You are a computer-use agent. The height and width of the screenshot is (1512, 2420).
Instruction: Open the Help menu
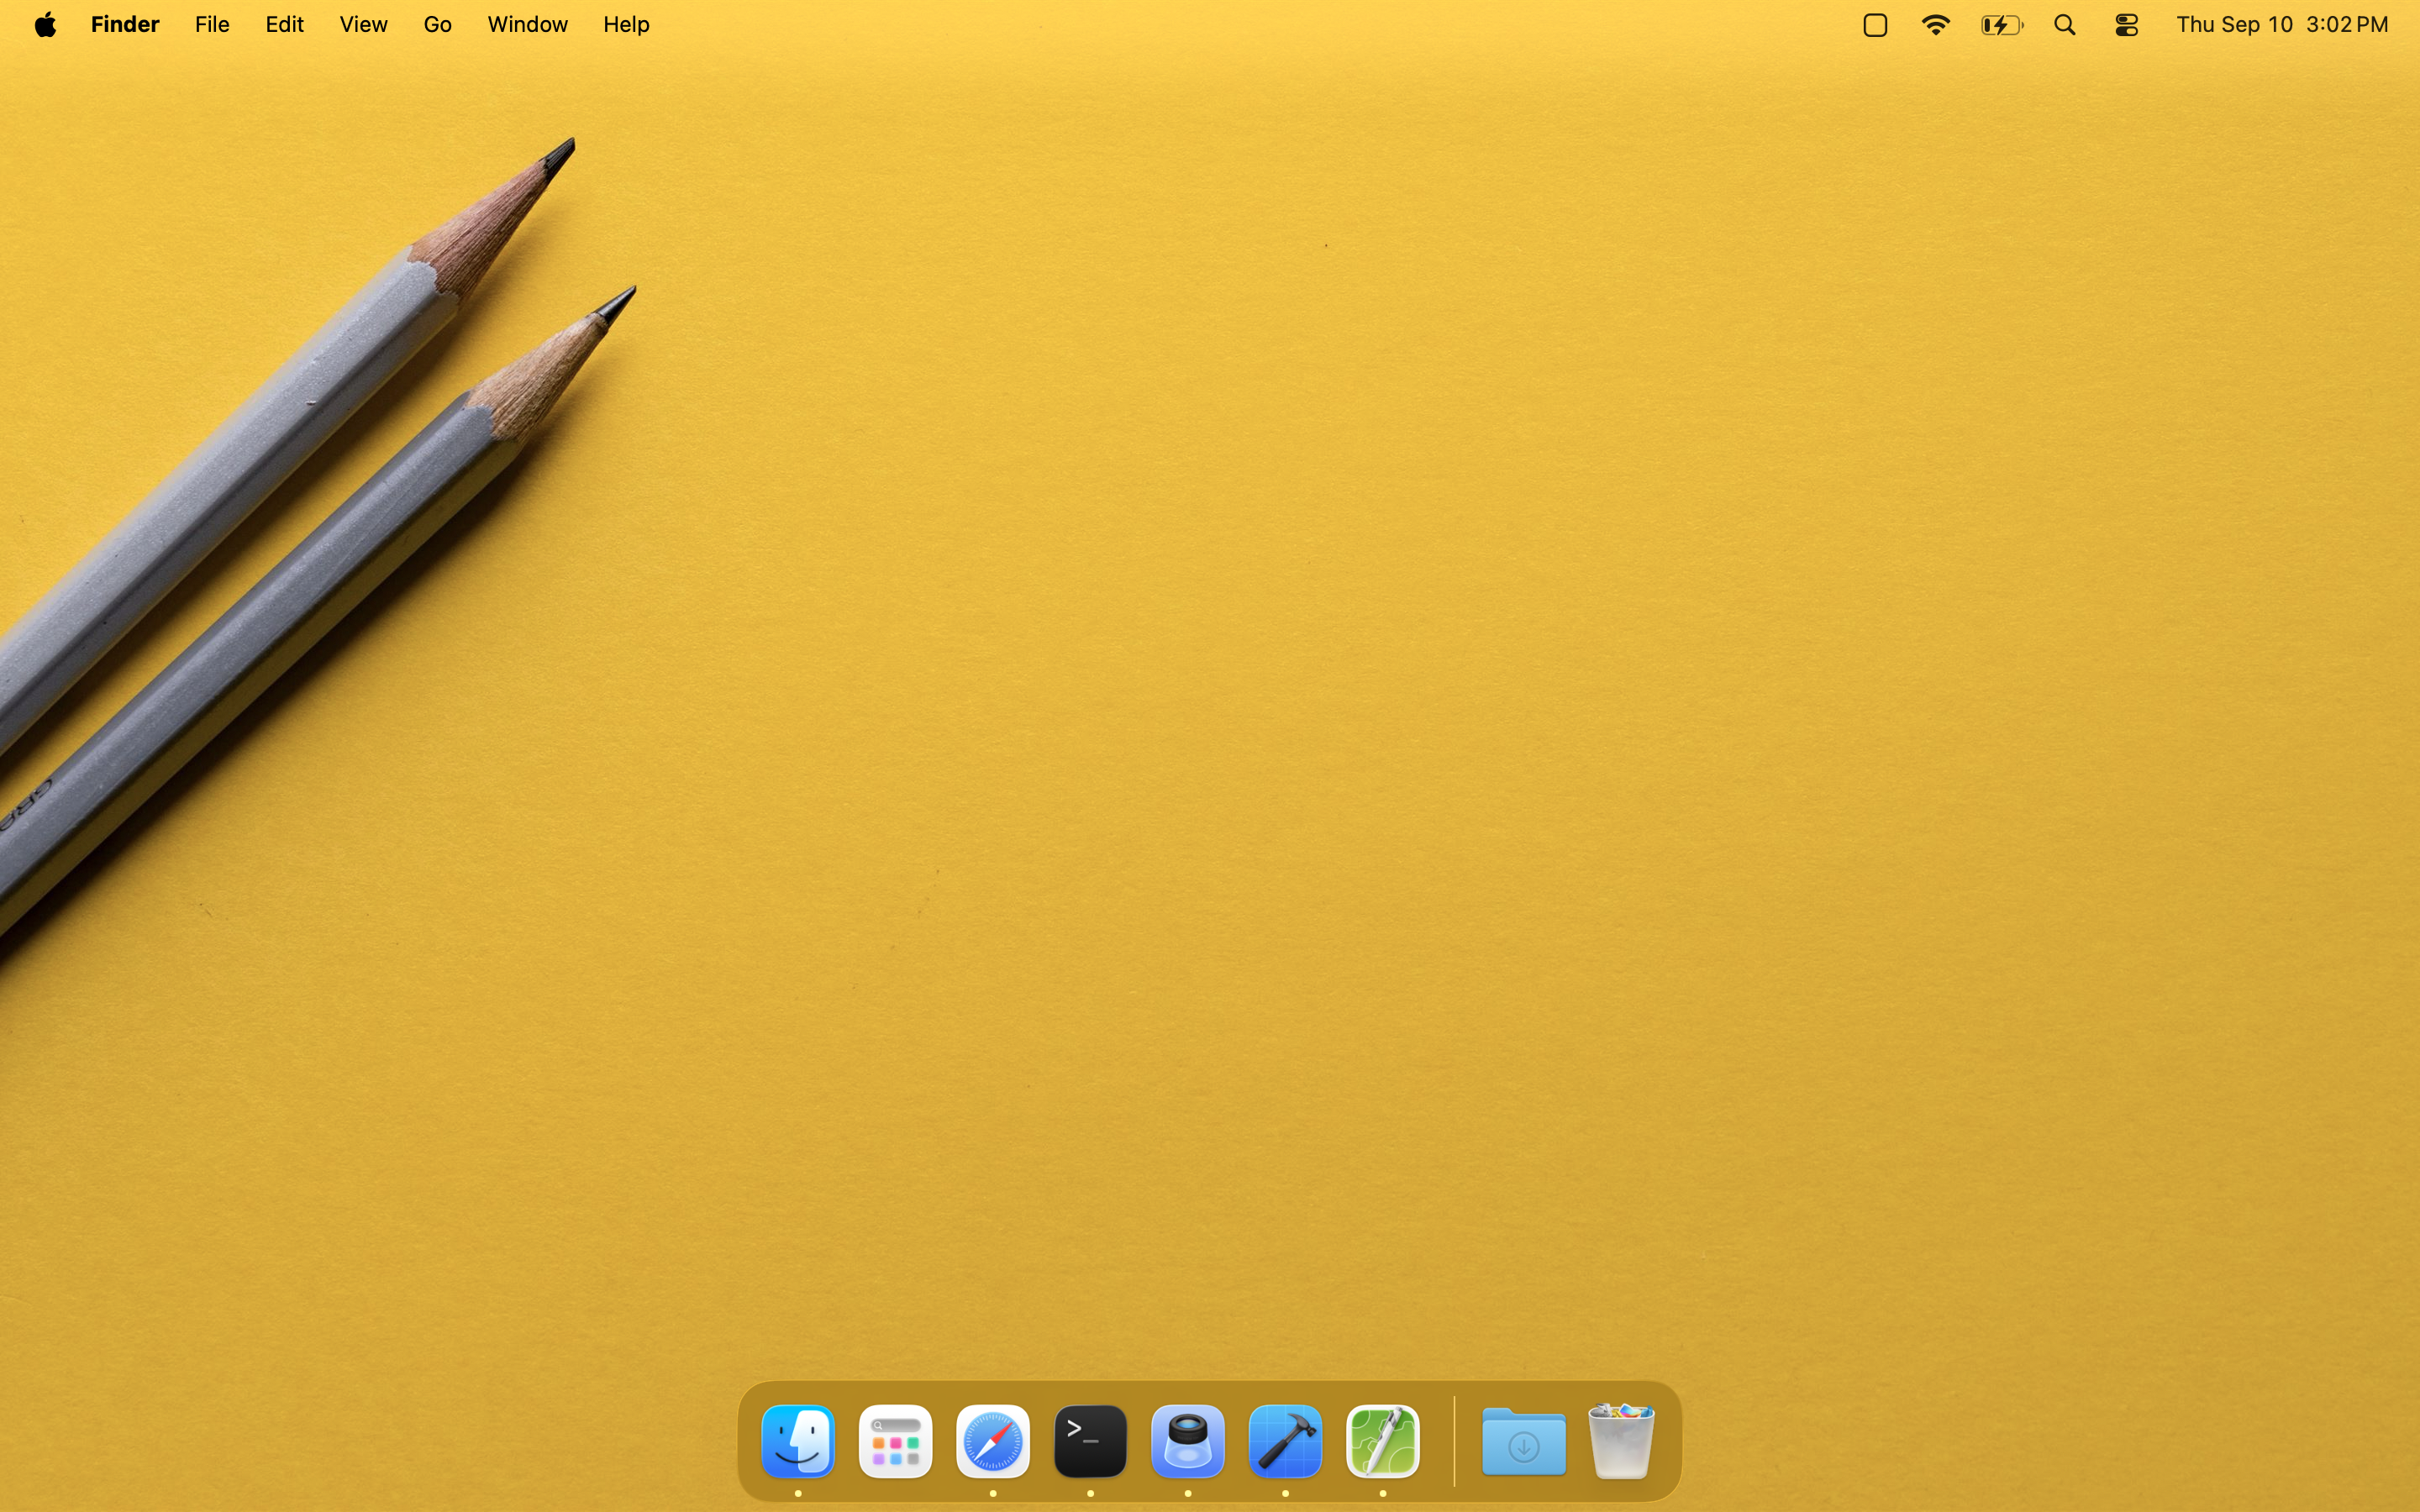click(x=626, y=24)
